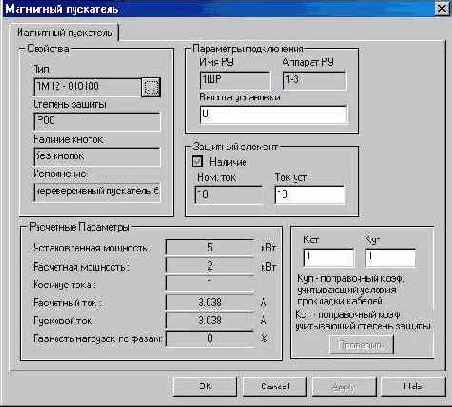This screenshot has width=452, height=407.
Task: Open the type selection browse button
Action: pos(151,87)
